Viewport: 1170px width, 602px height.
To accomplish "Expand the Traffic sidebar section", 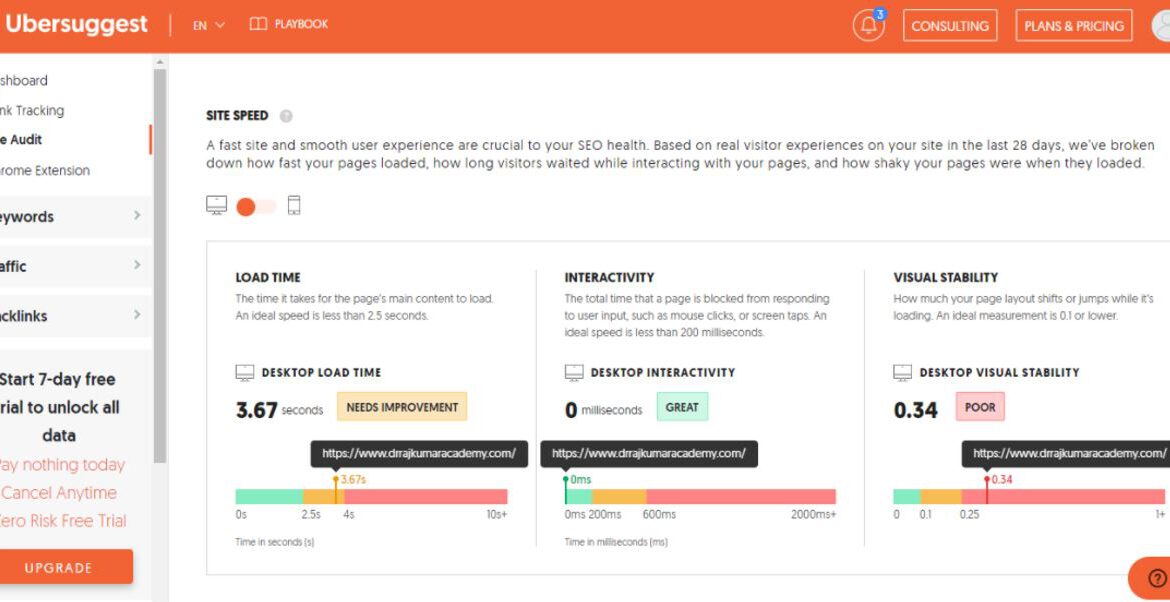I will click(x=70, y=266).
